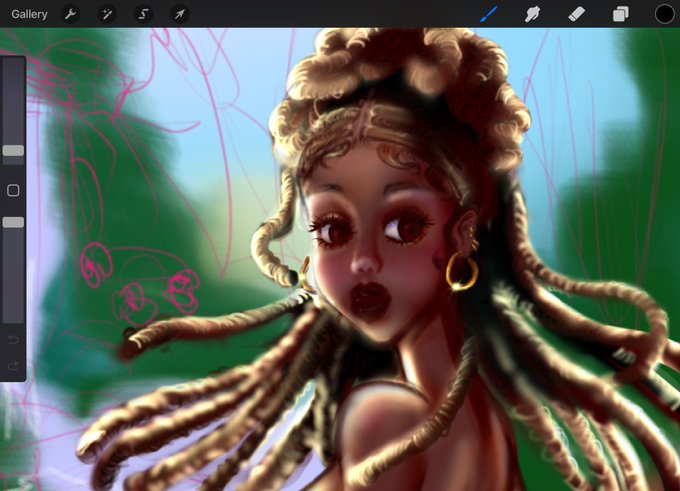Open the Layers panel

coord(621,14)
